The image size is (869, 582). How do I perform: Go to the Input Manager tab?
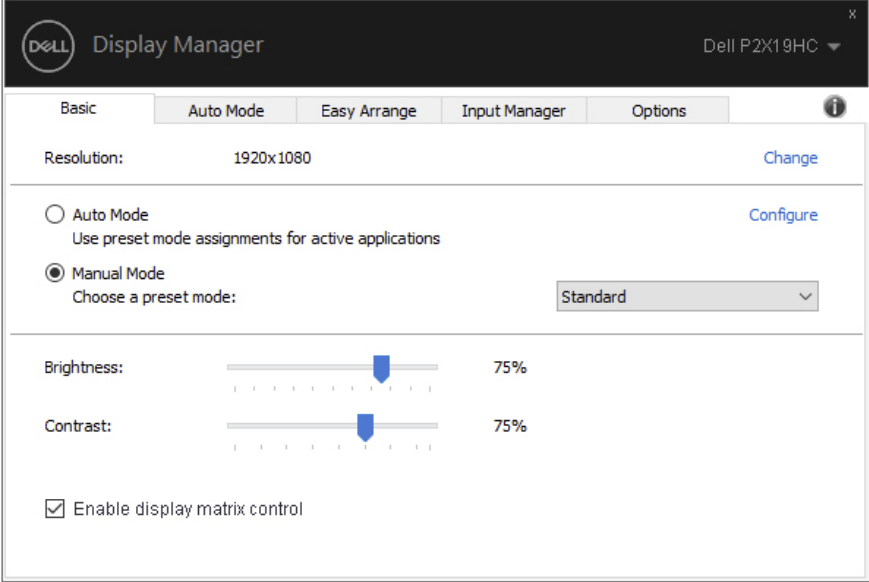[514, 111]
